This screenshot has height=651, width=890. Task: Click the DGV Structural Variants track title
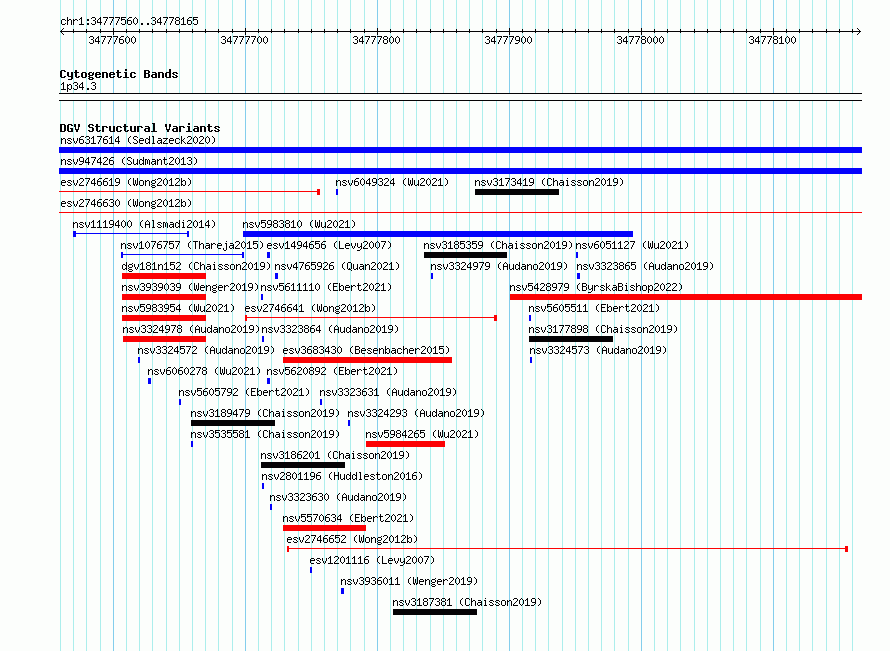tap(140, 128)
